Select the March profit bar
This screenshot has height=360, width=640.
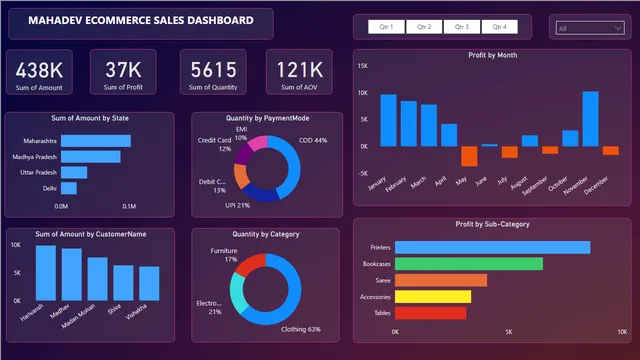coord(429,125)
